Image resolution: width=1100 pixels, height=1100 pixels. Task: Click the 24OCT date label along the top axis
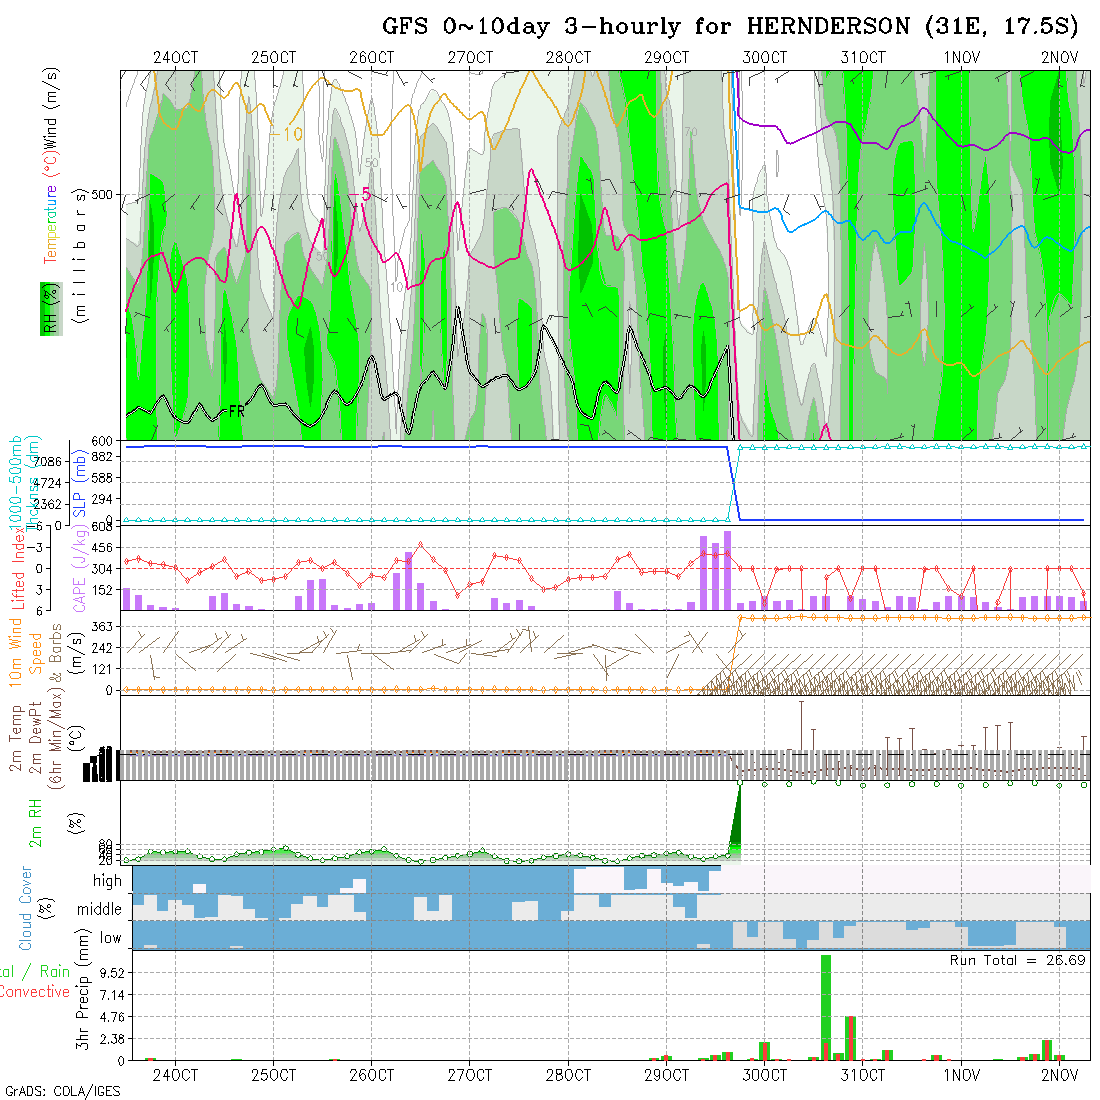tap(175, 58)
